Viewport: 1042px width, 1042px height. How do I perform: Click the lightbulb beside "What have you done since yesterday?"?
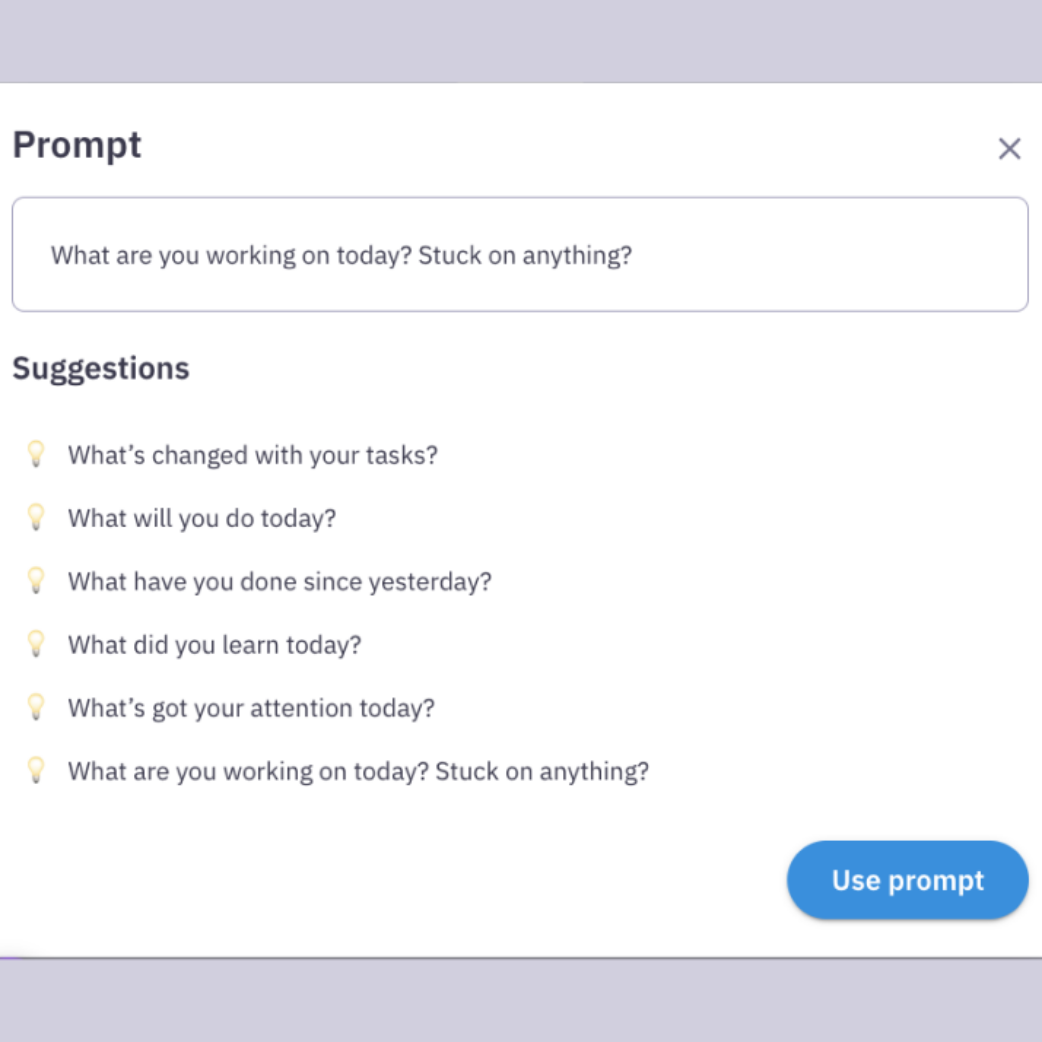(x=36, y=581)
